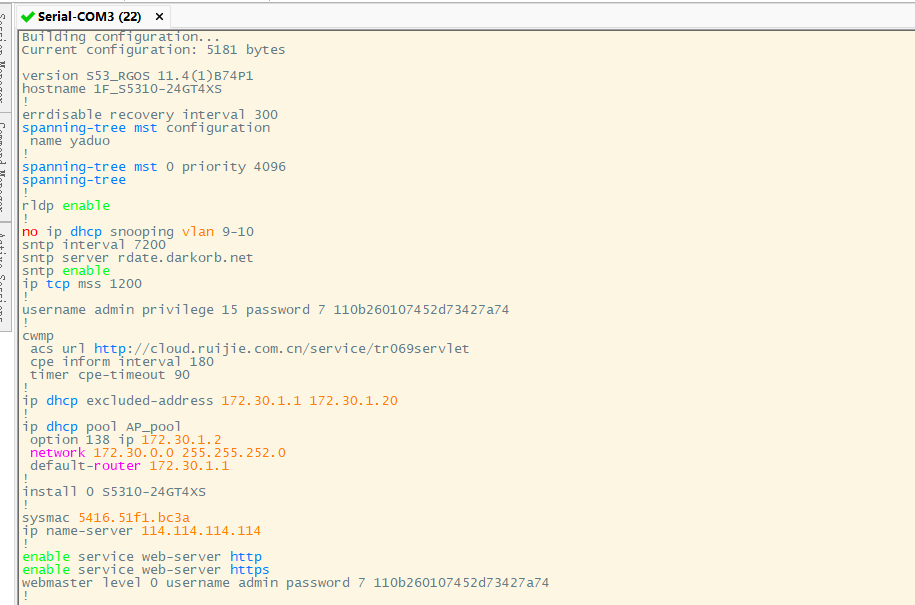Click the 'install 0 S5310-24GT4XS' line
Screen dimensions: 915x605
click(114, 492)
